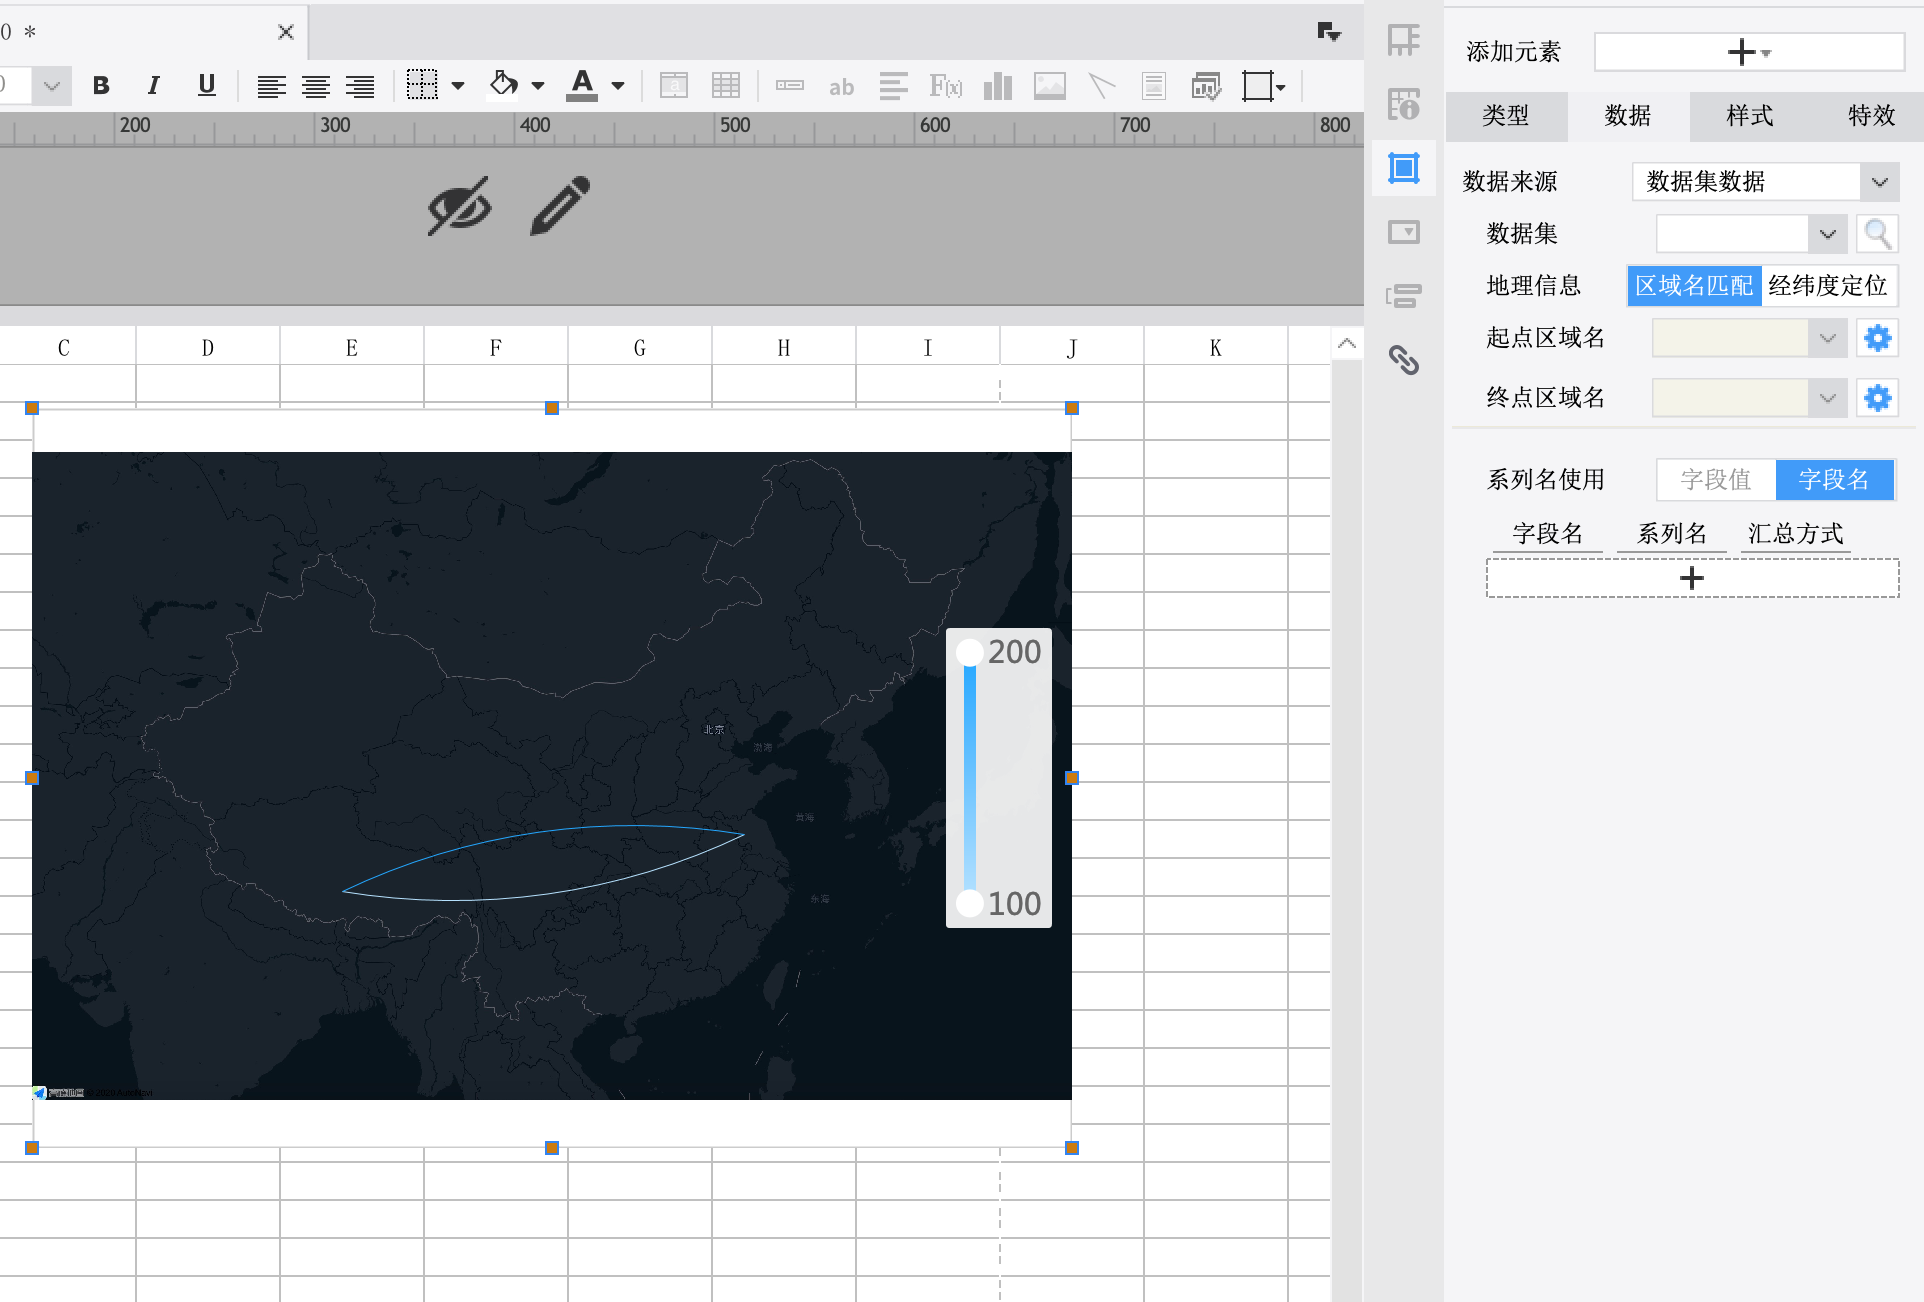Click 字段名 column header
Viewport: 1924px width, 1302px height.
tap(1548, 534)
